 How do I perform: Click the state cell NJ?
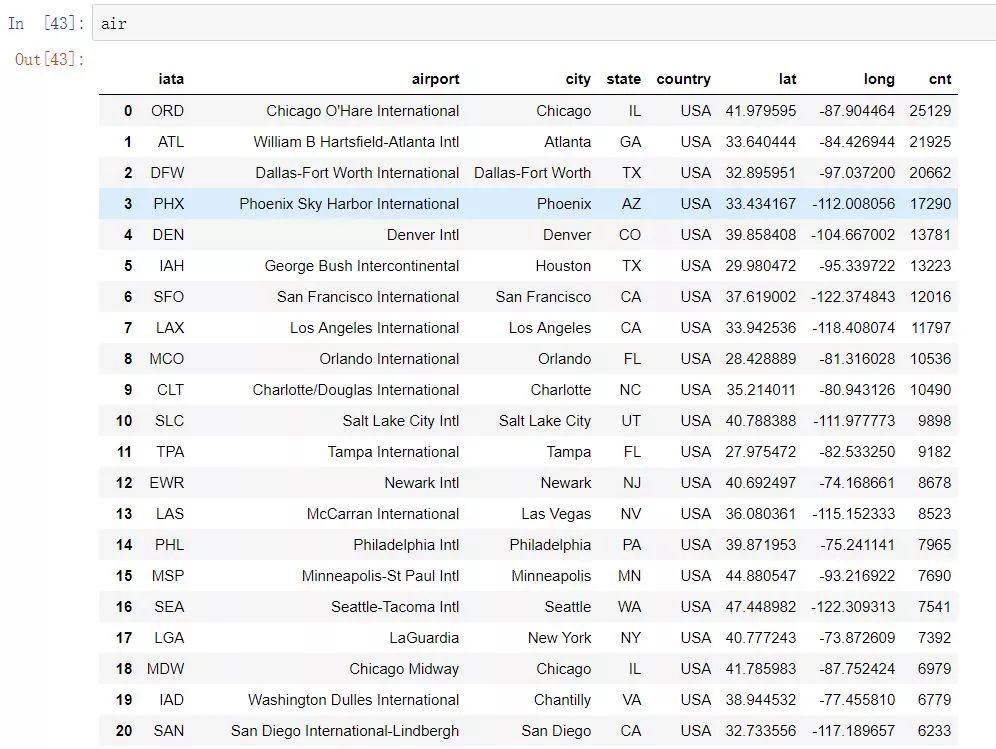(631, 483)
